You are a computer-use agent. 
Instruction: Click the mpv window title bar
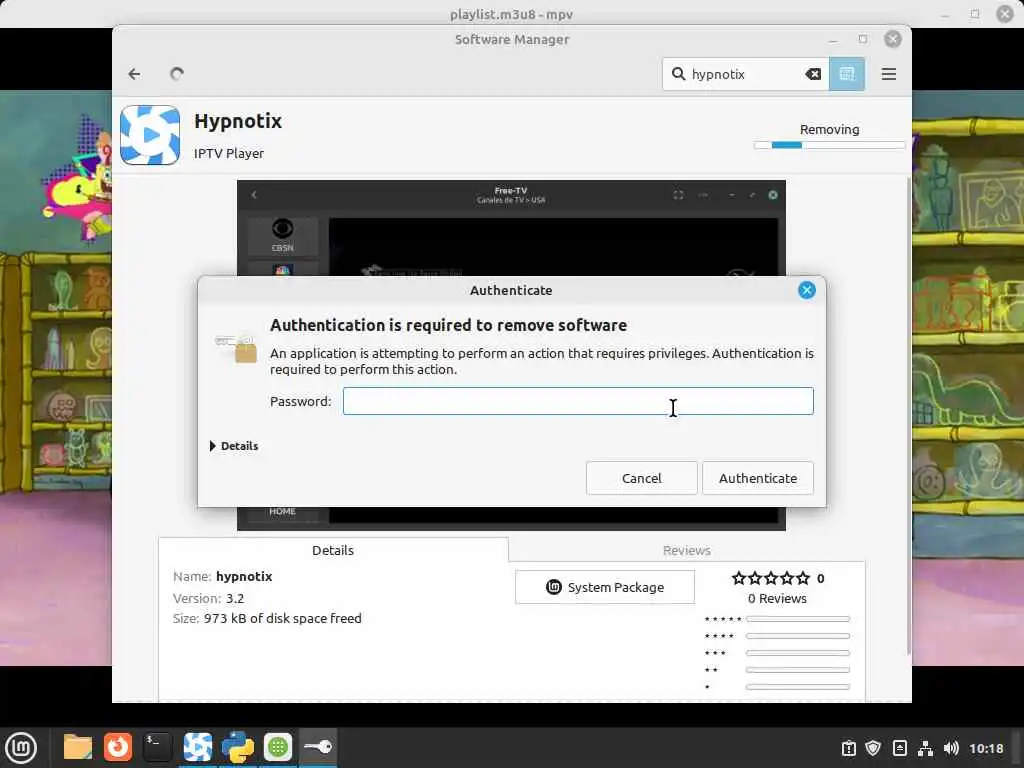pos(511,14)
